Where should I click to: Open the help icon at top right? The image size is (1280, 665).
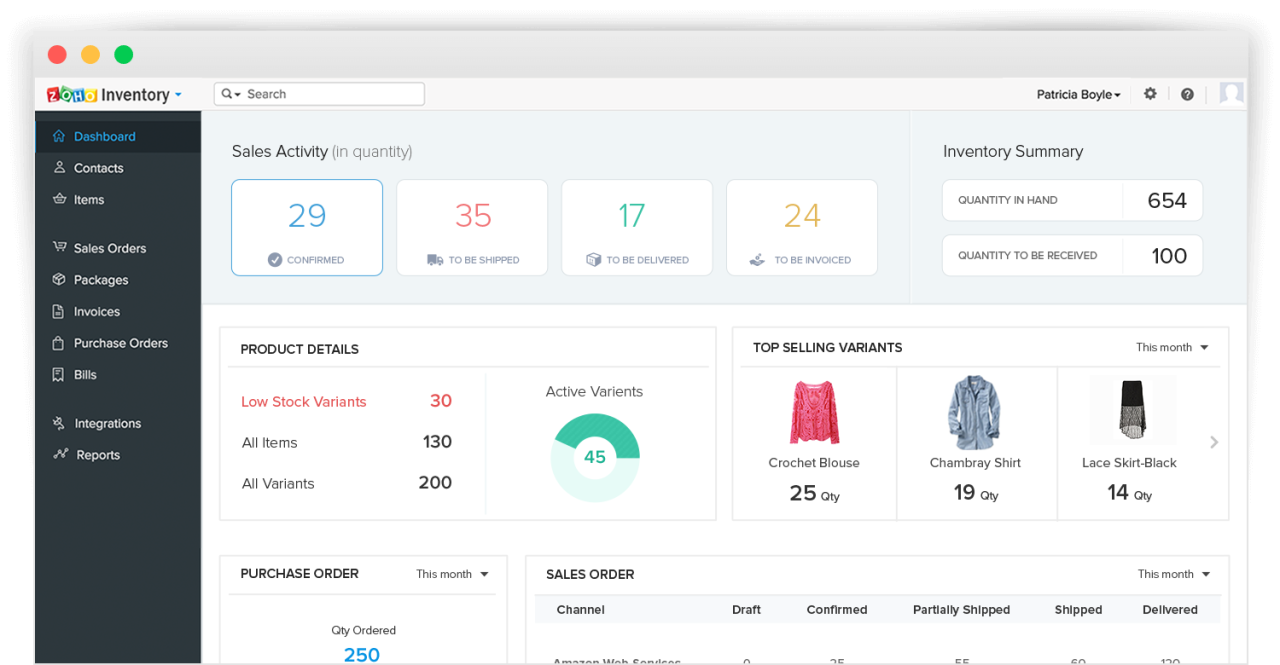[x=1187, y=93]
